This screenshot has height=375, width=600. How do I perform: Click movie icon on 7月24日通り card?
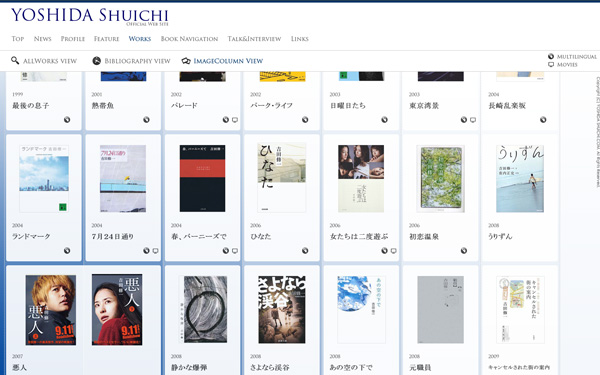(x=155, y=251)
